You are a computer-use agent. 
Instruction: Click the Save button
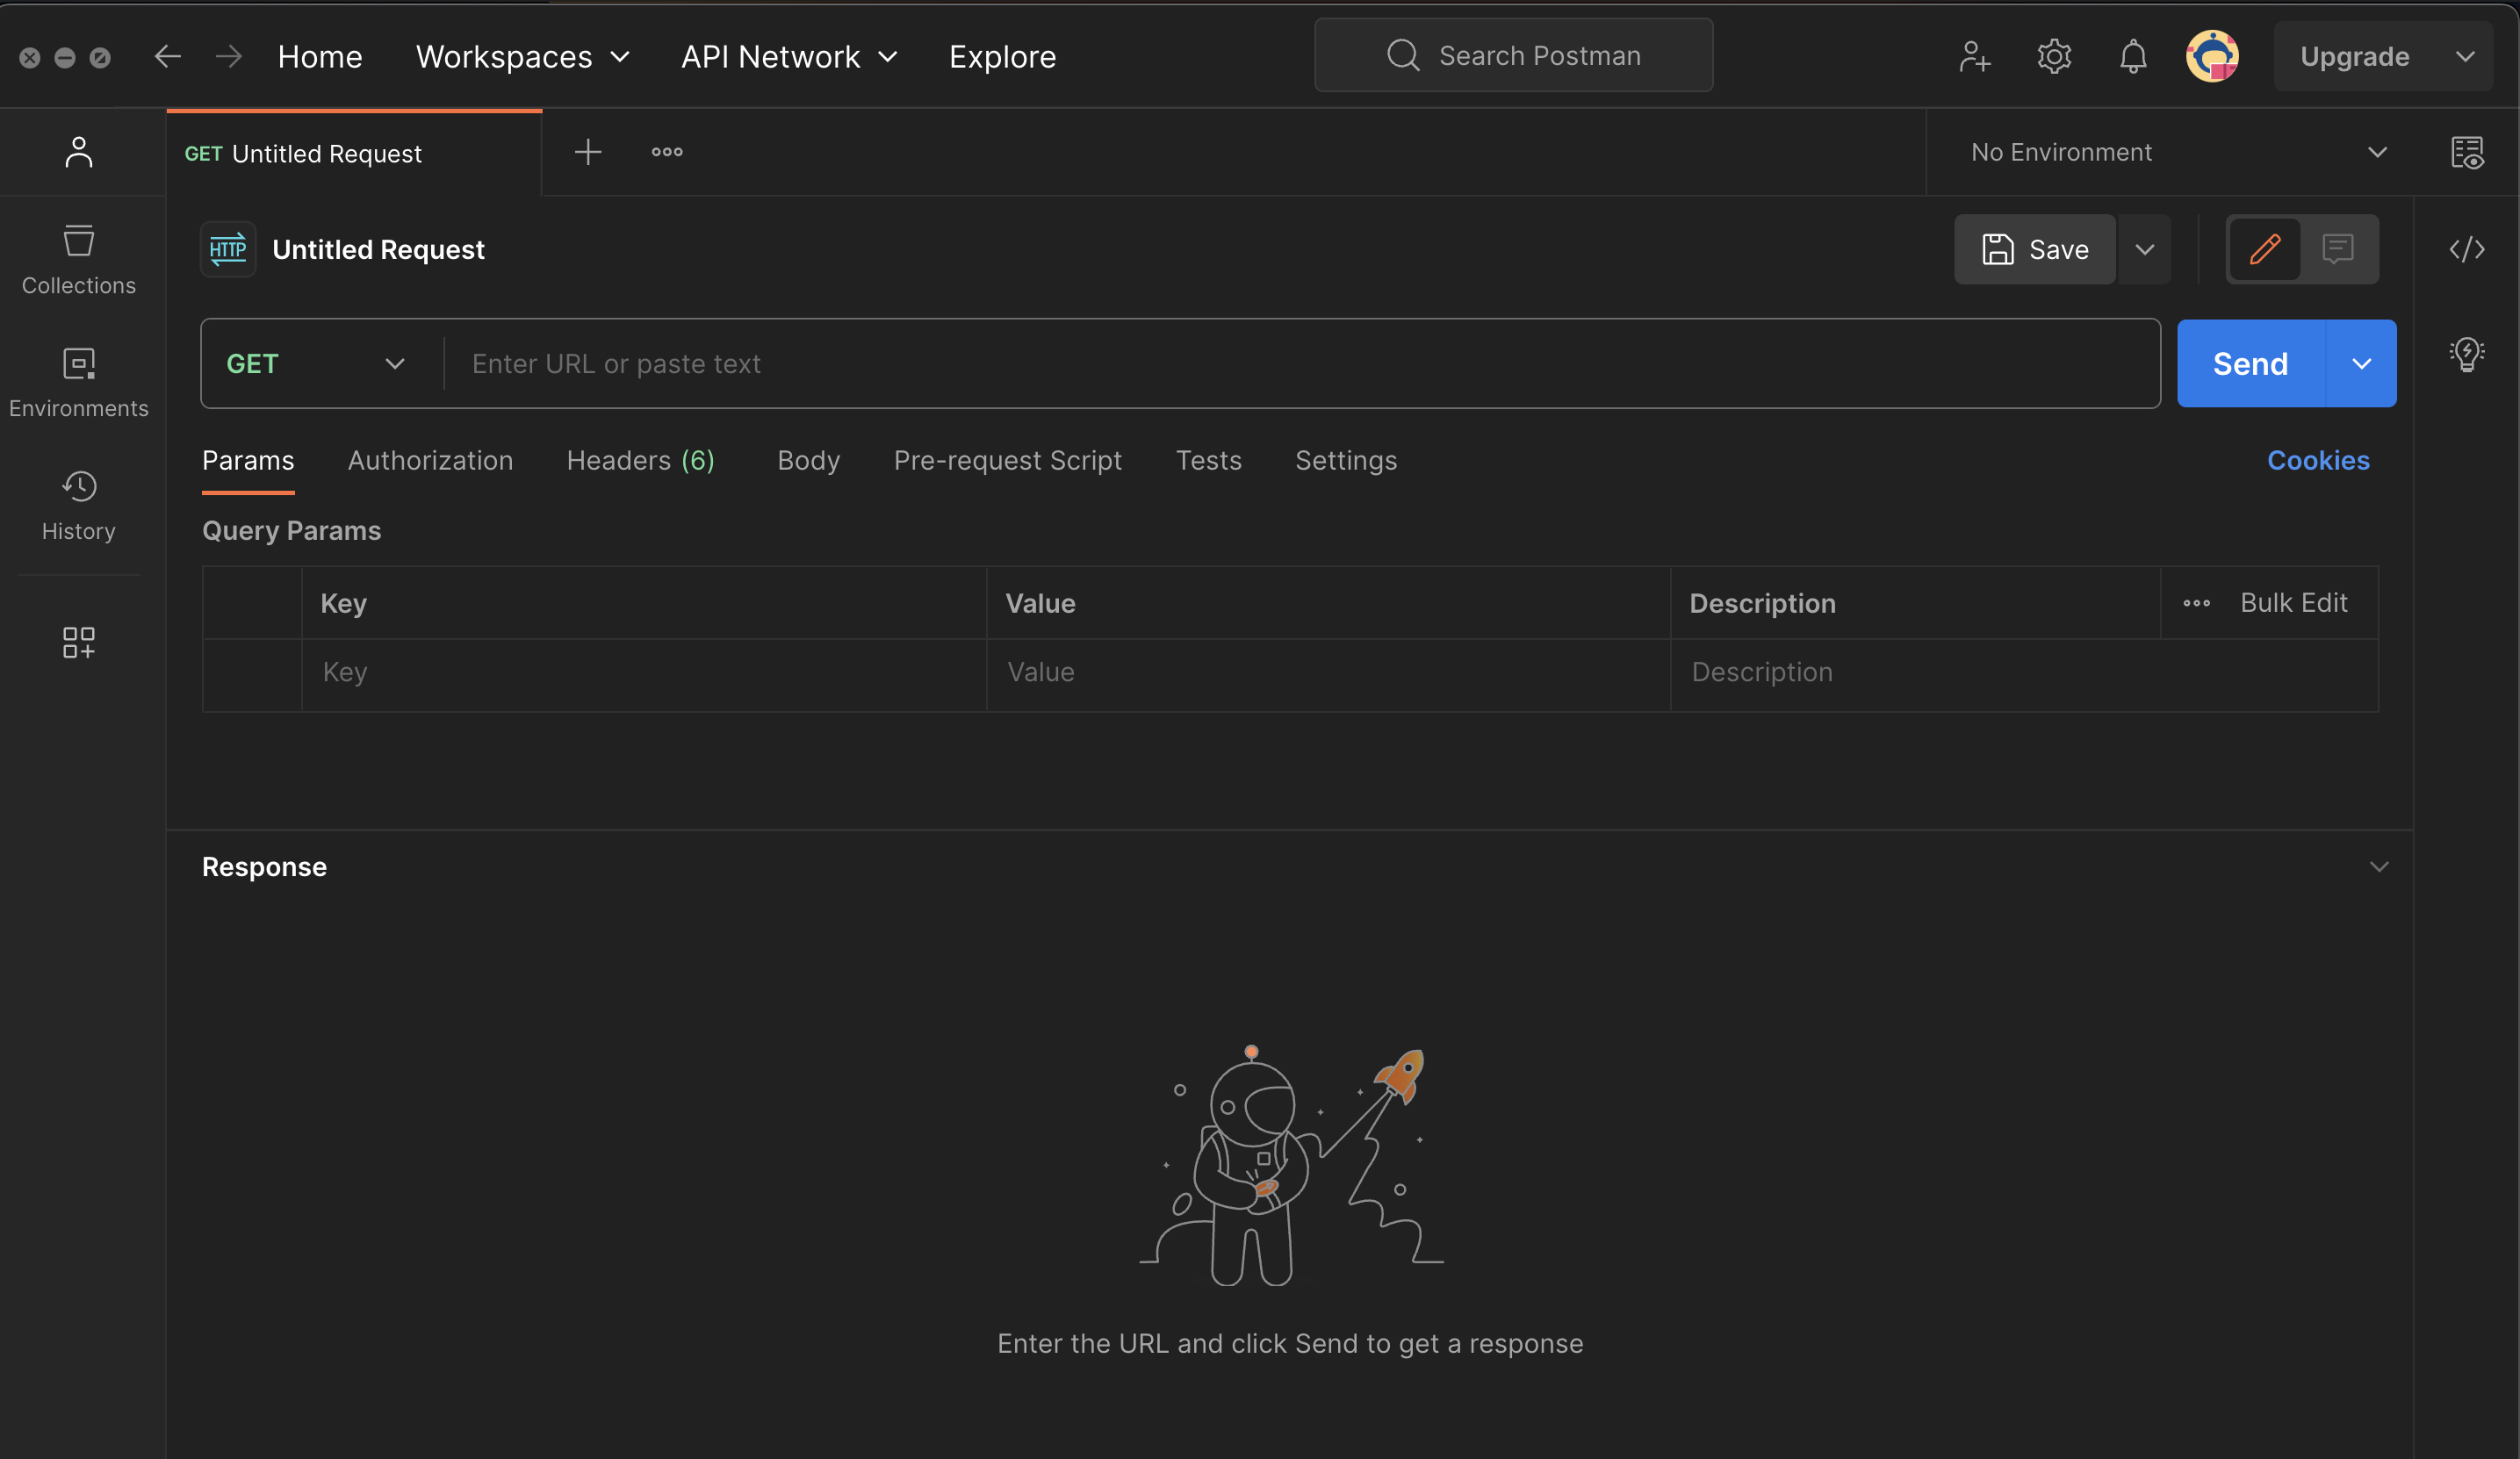click(2035, 249)
